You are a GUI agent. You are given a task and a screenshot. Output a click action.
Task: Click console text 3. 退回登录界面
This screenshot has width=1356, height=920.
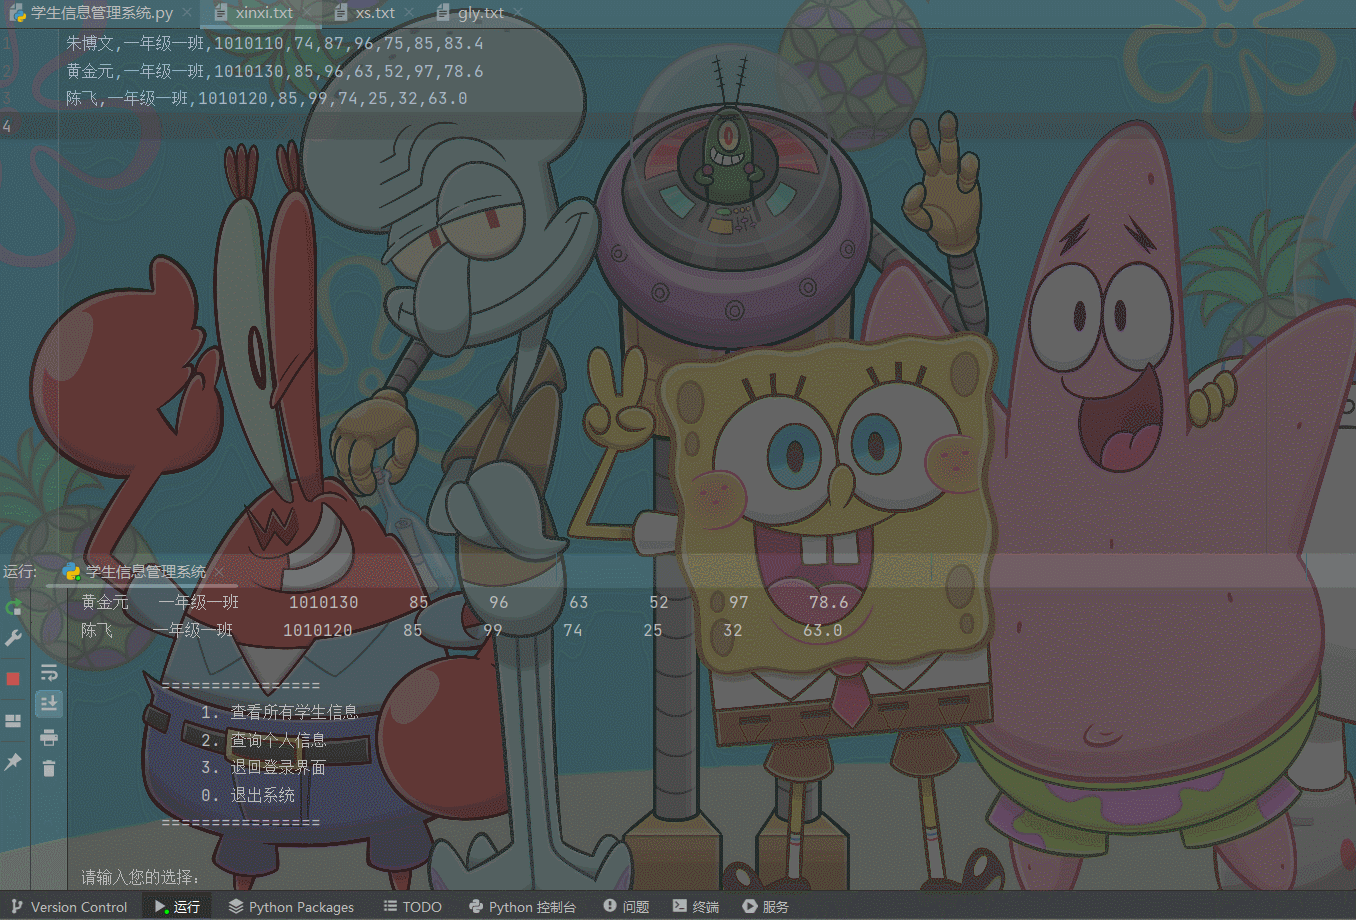[x=263, y=767]
